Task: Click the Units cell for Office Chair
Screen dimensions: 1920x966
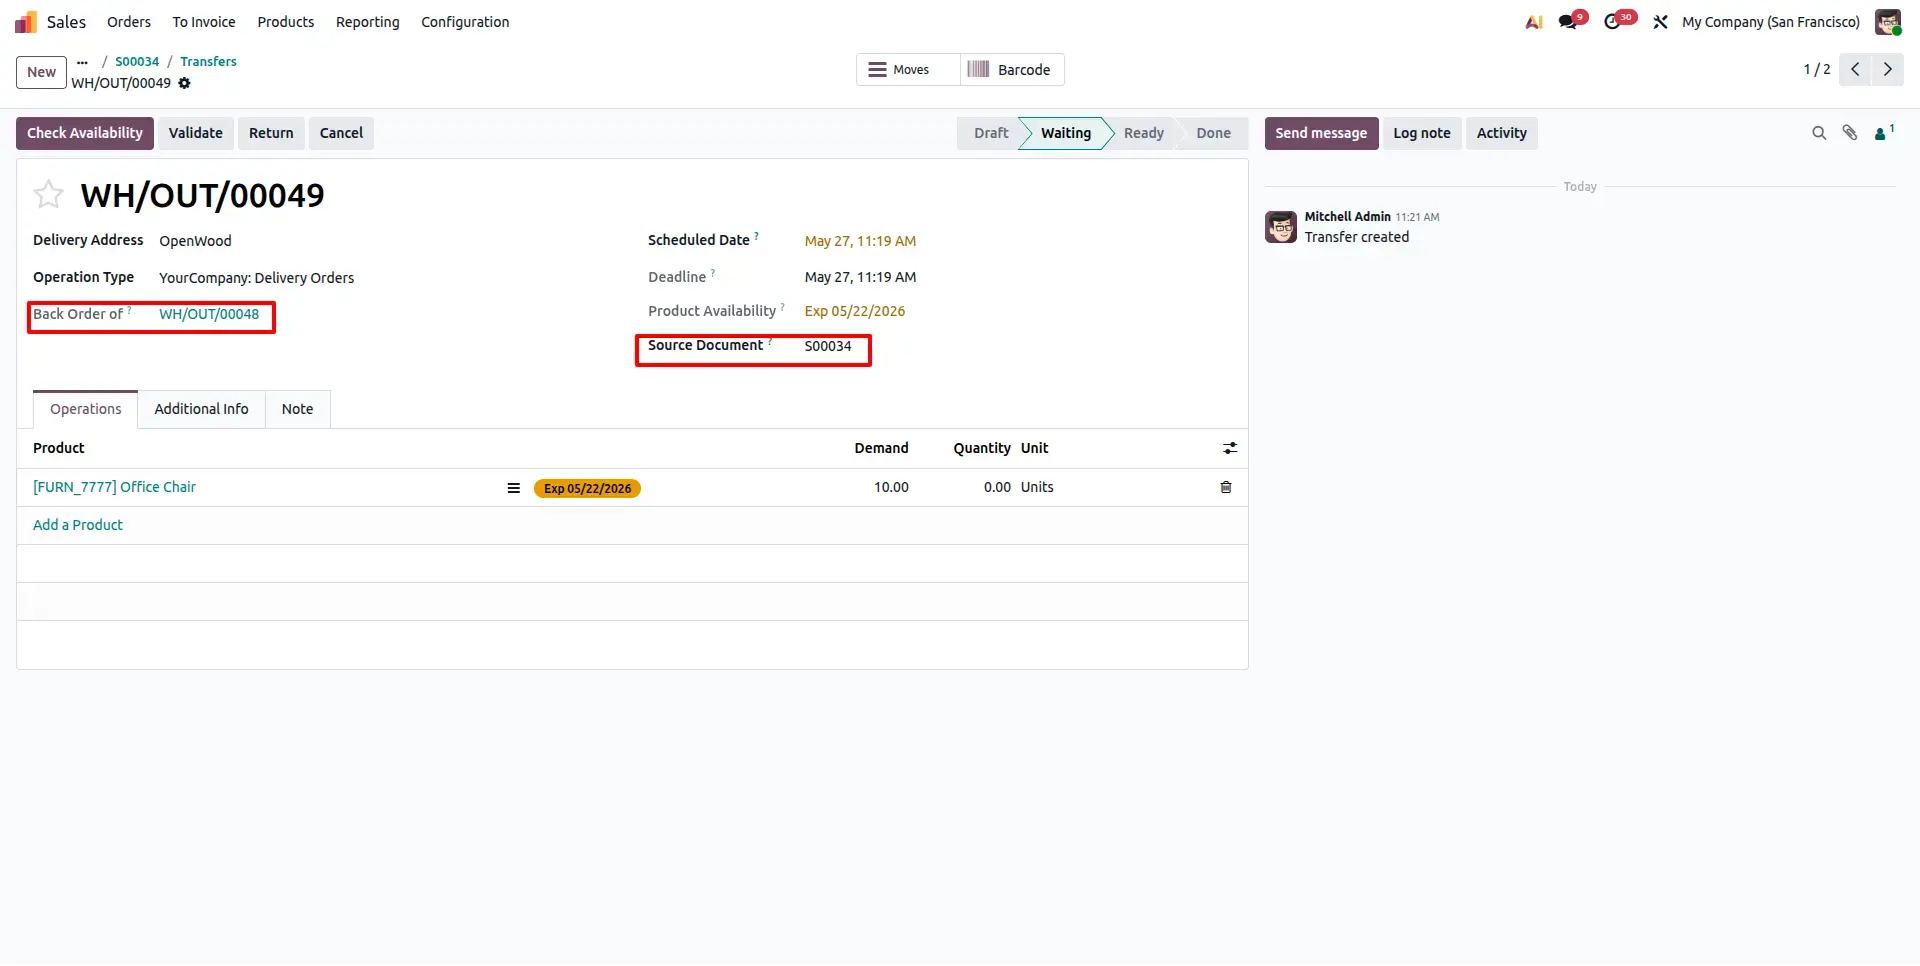Action: pos(1037,487)
